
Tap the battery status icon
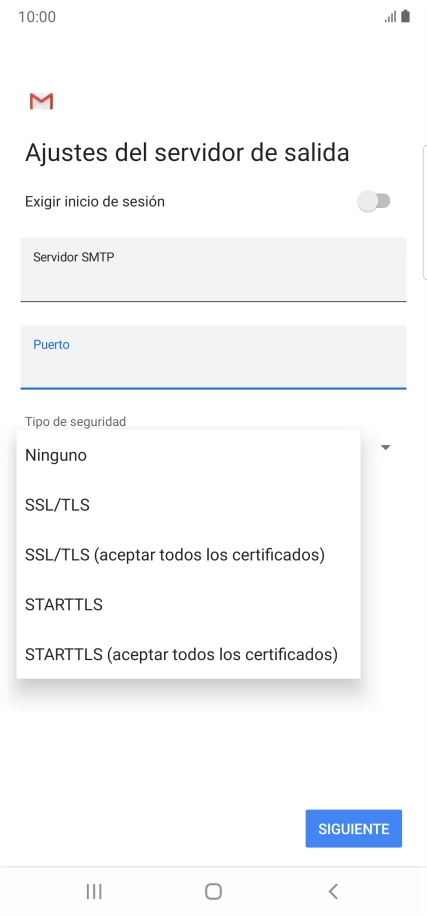coord(405,16)
